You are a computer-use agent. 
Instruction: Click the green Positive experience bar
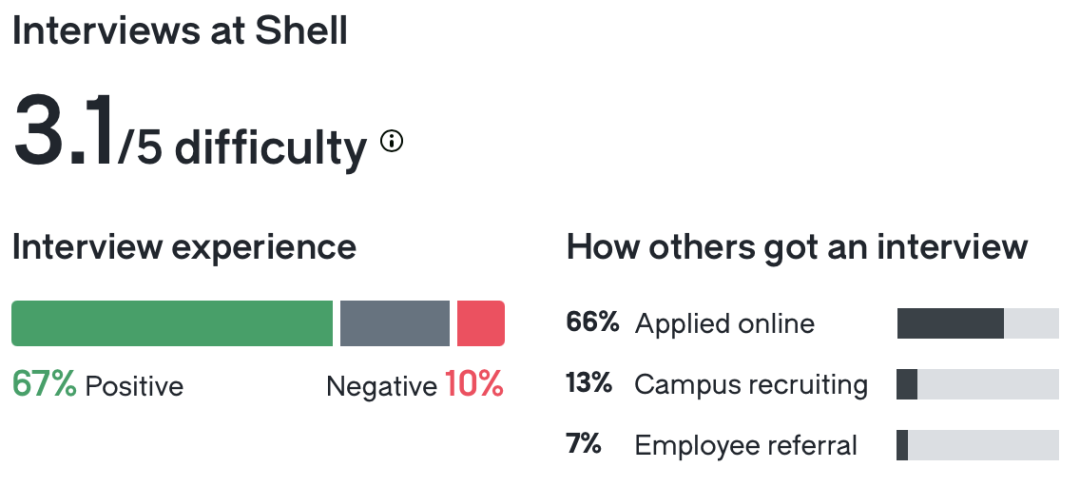(x=172, y=324)
